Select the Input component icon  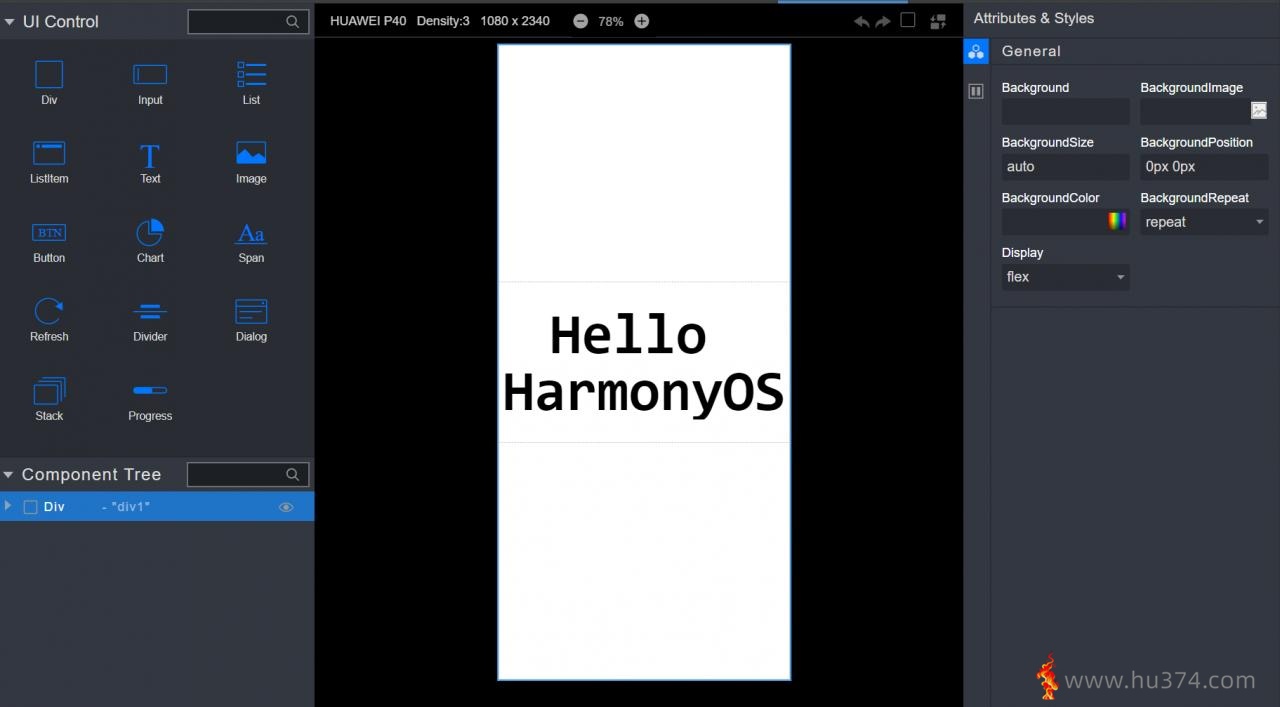pyautogui.click(x=150, y=75)
